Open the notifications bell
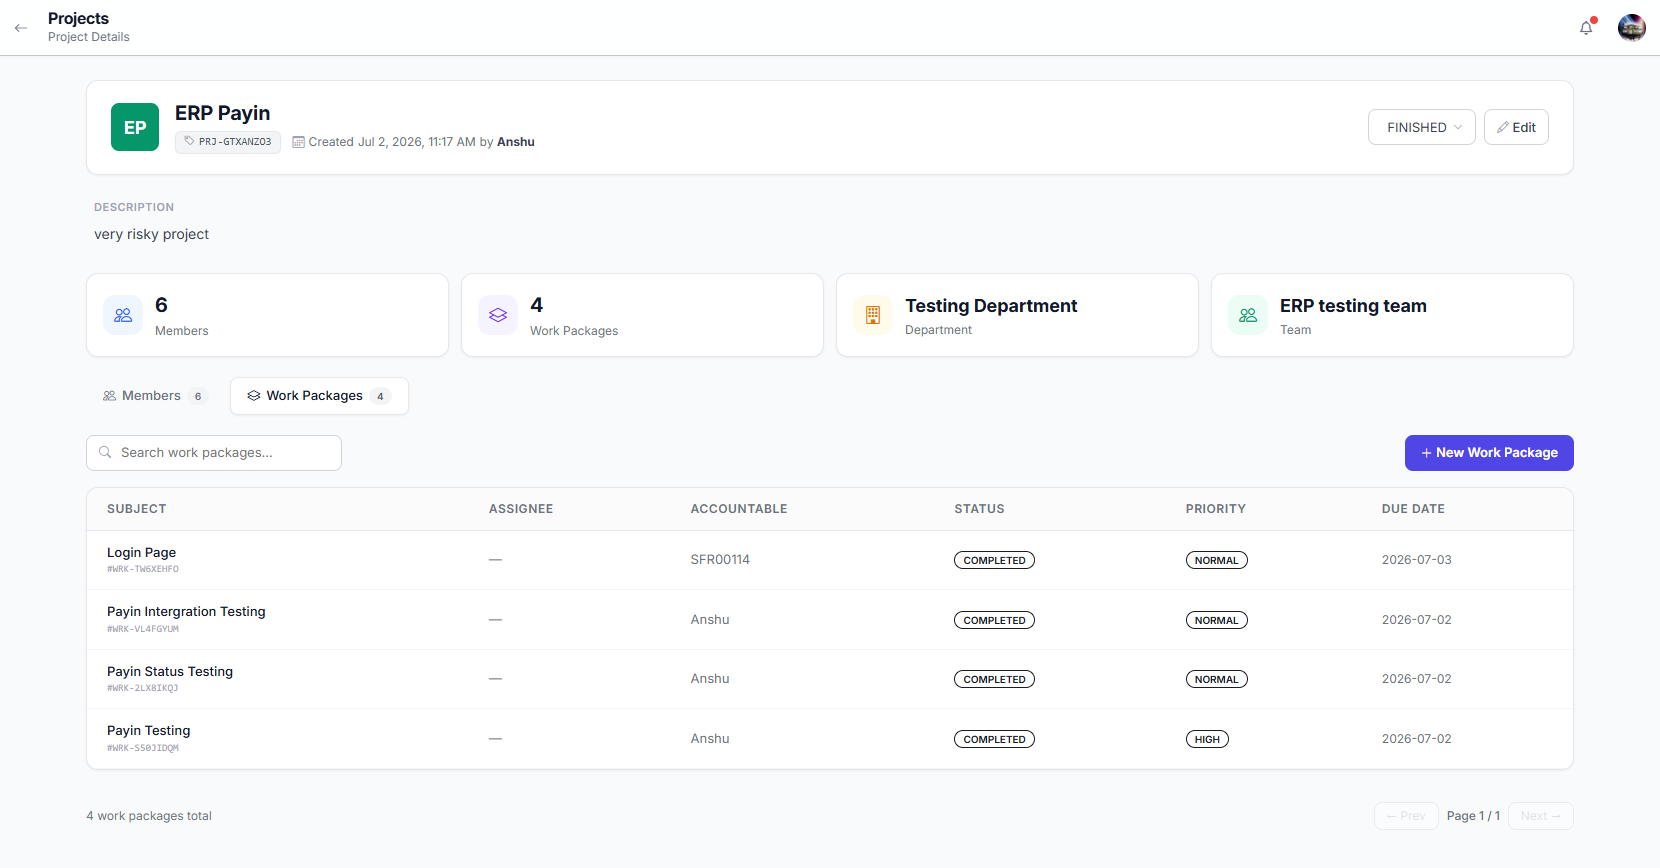This screenshot has height=868, width=1660. (1586, 28)
